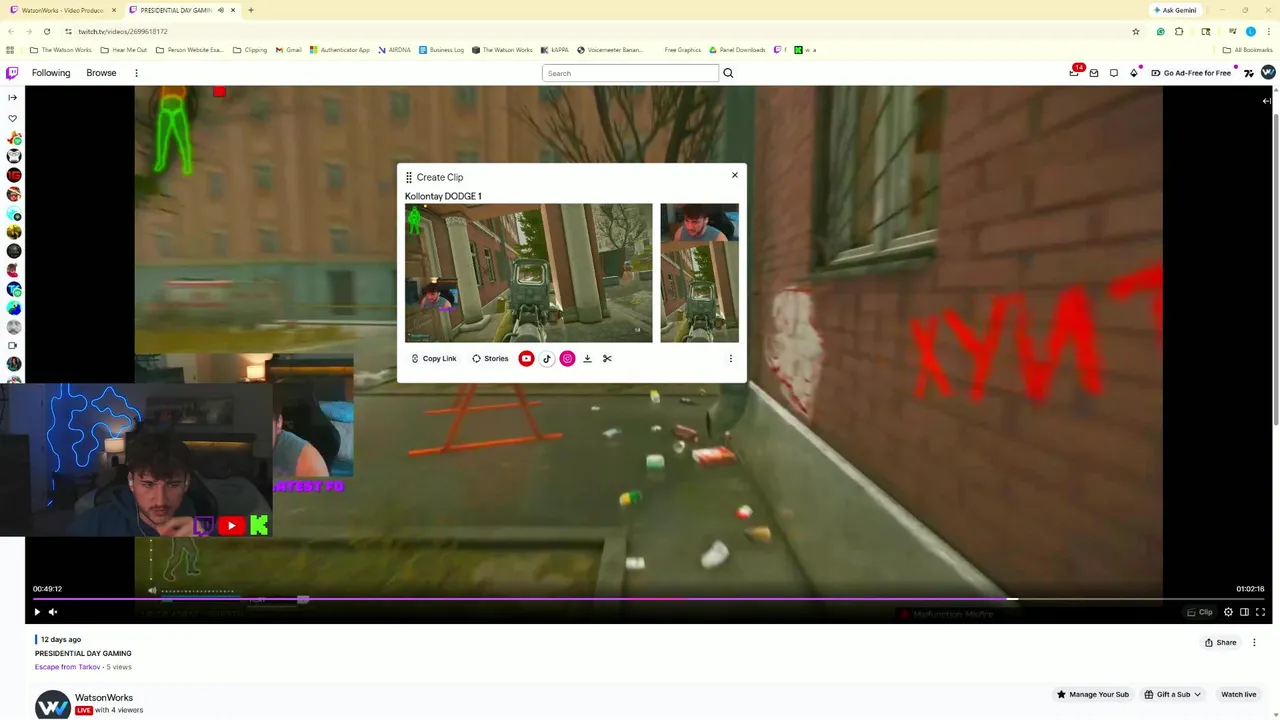
Task: Focus the Twitch search field
Action: tap(630, 73)
